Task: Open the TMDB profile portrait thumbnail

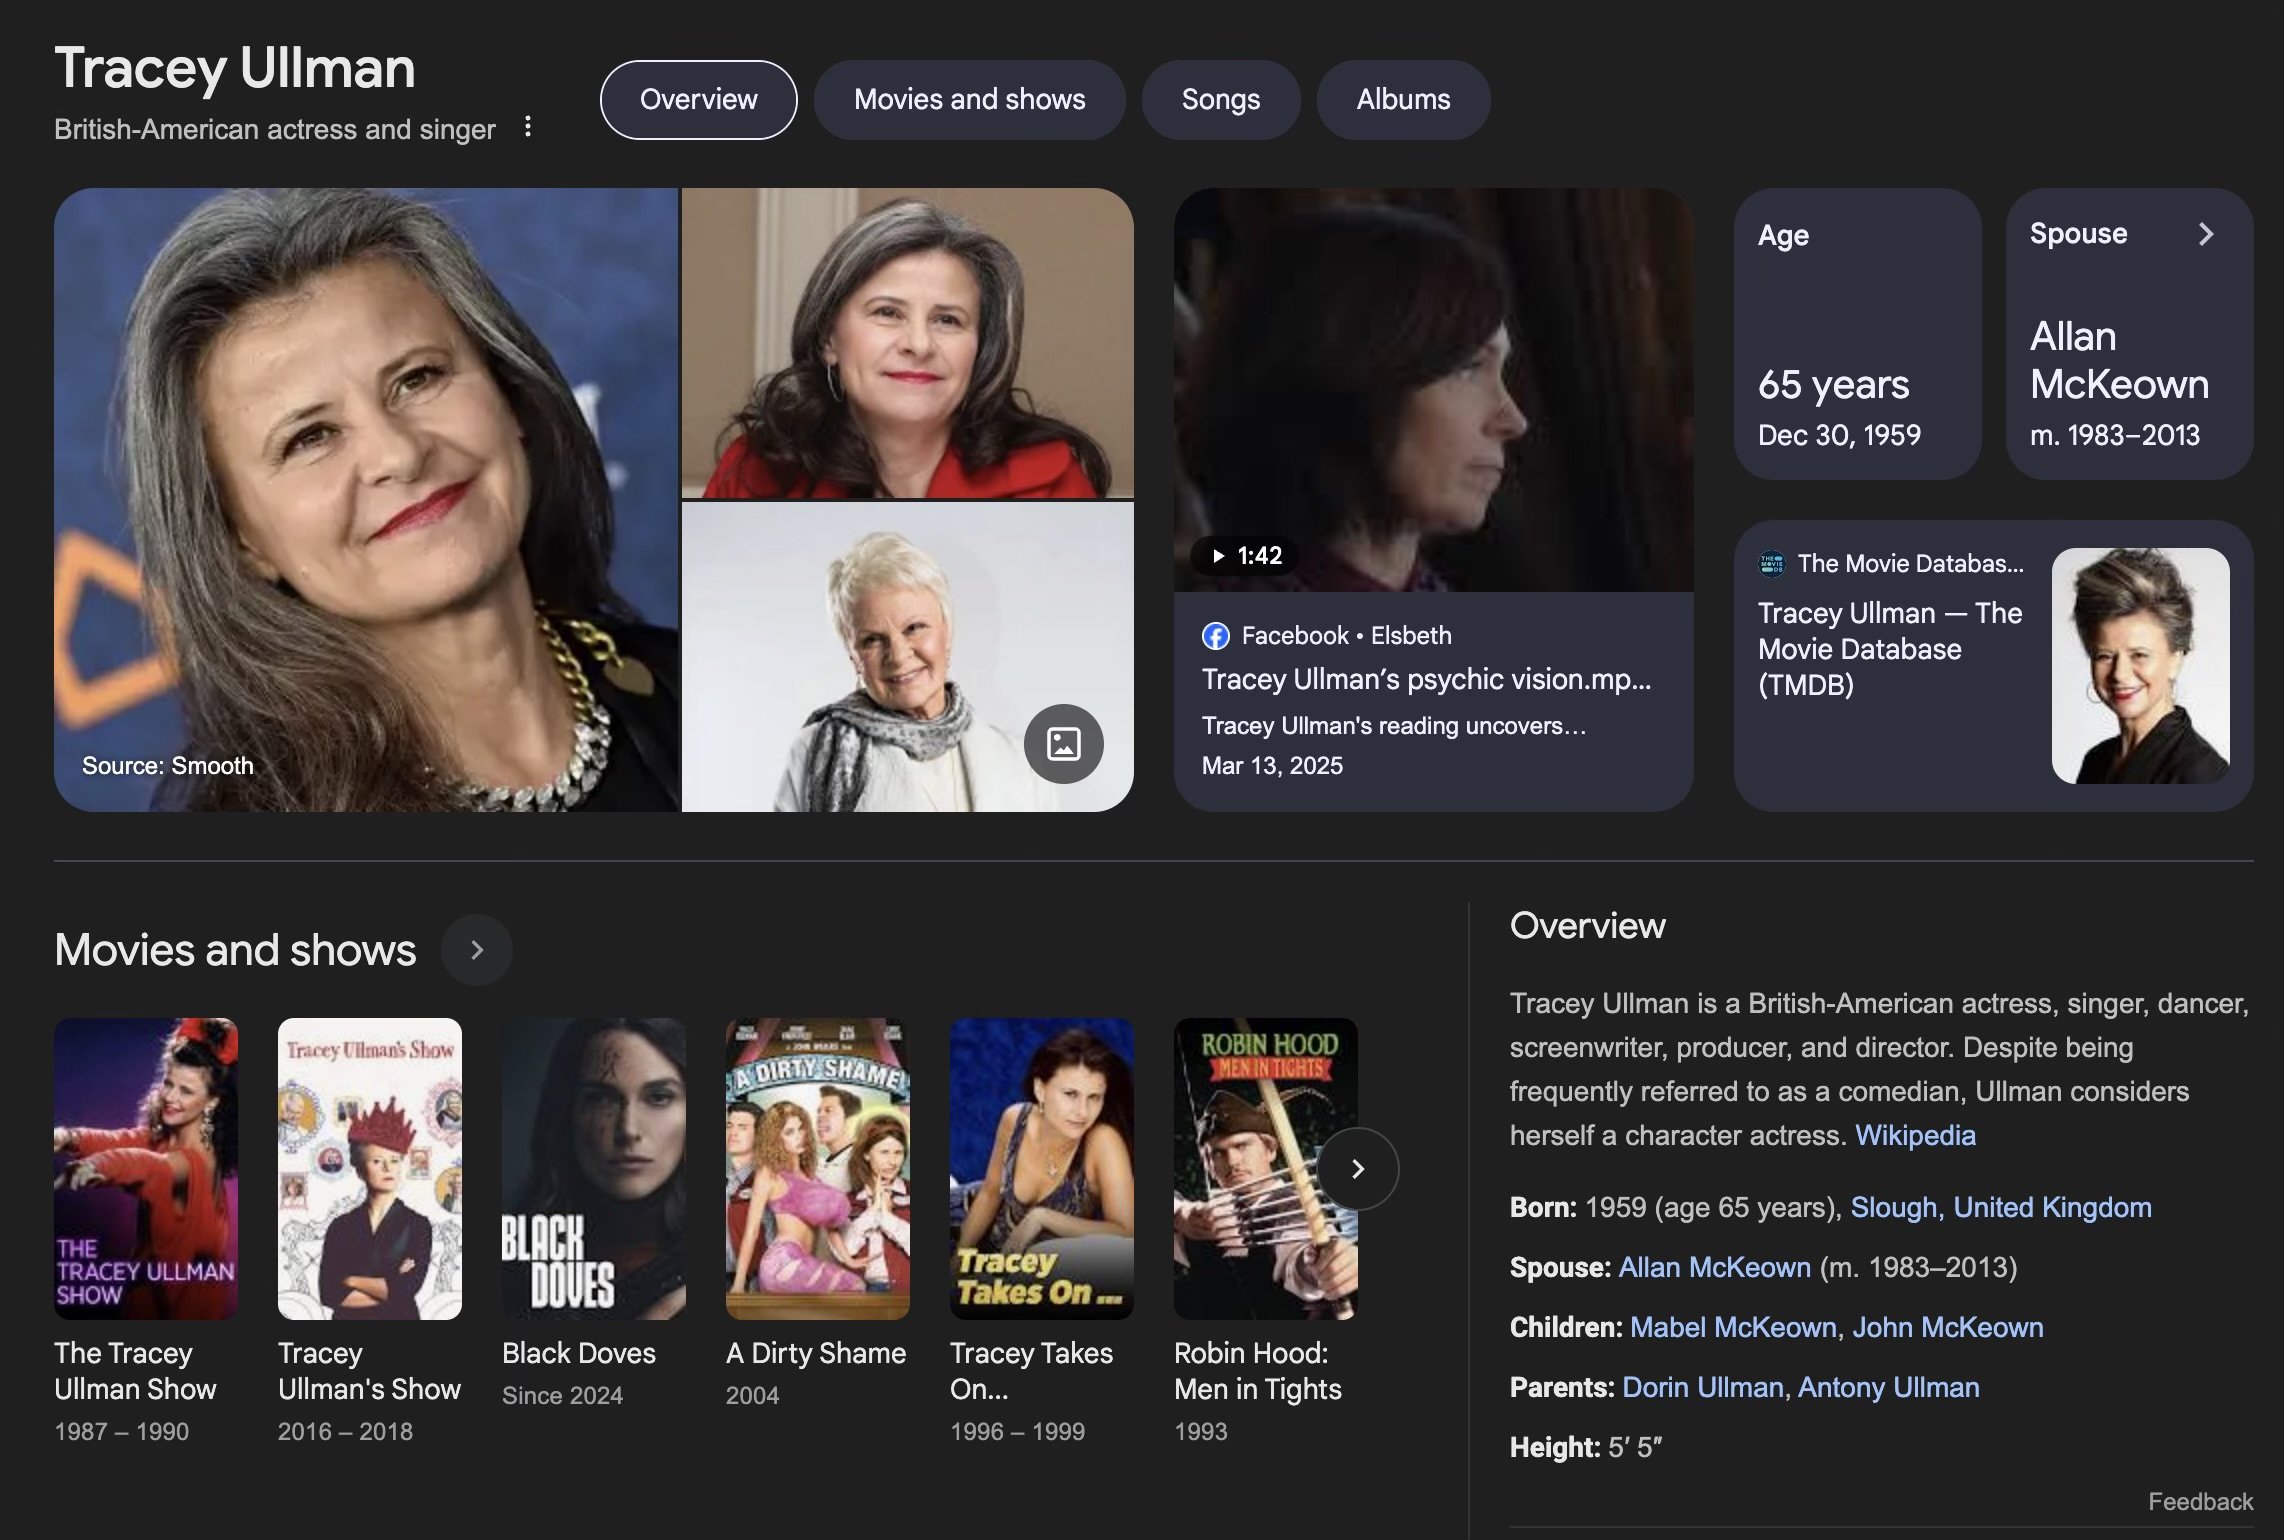Action: [x=2140, y=666]
